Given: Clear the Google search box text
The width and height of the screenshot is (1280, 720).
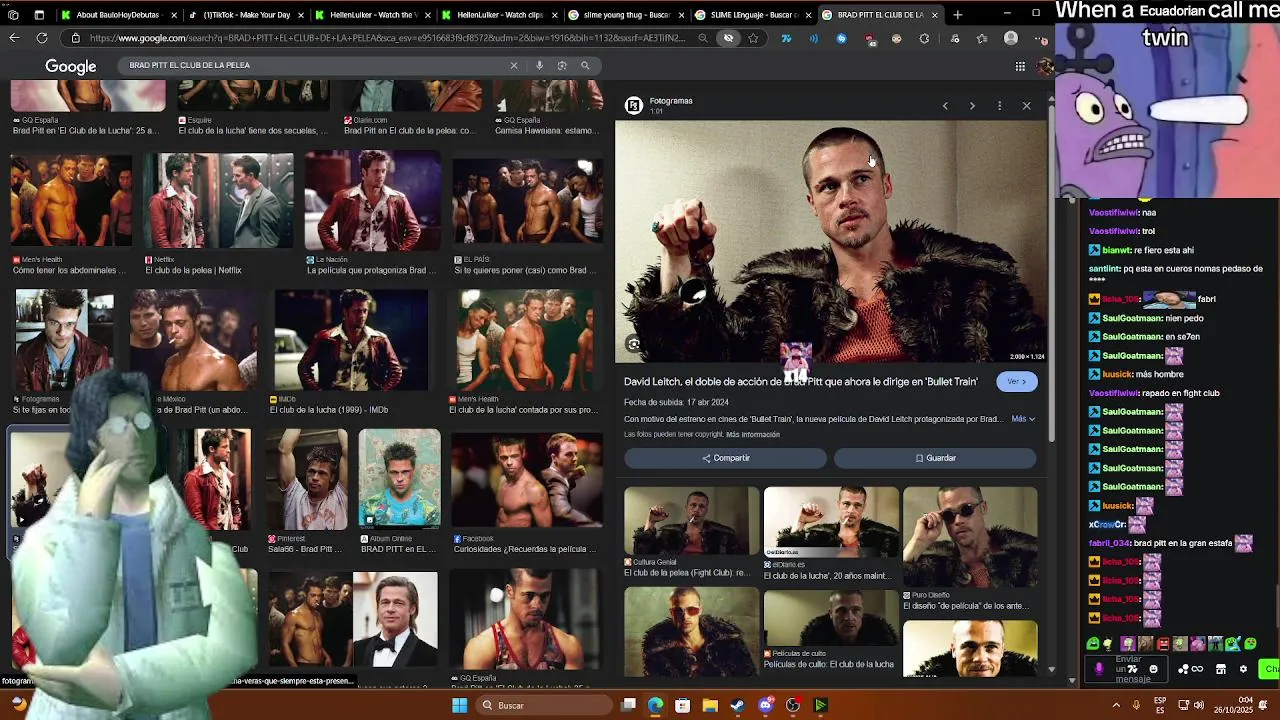Looking at the screenshot, I should tap(514, 66).
